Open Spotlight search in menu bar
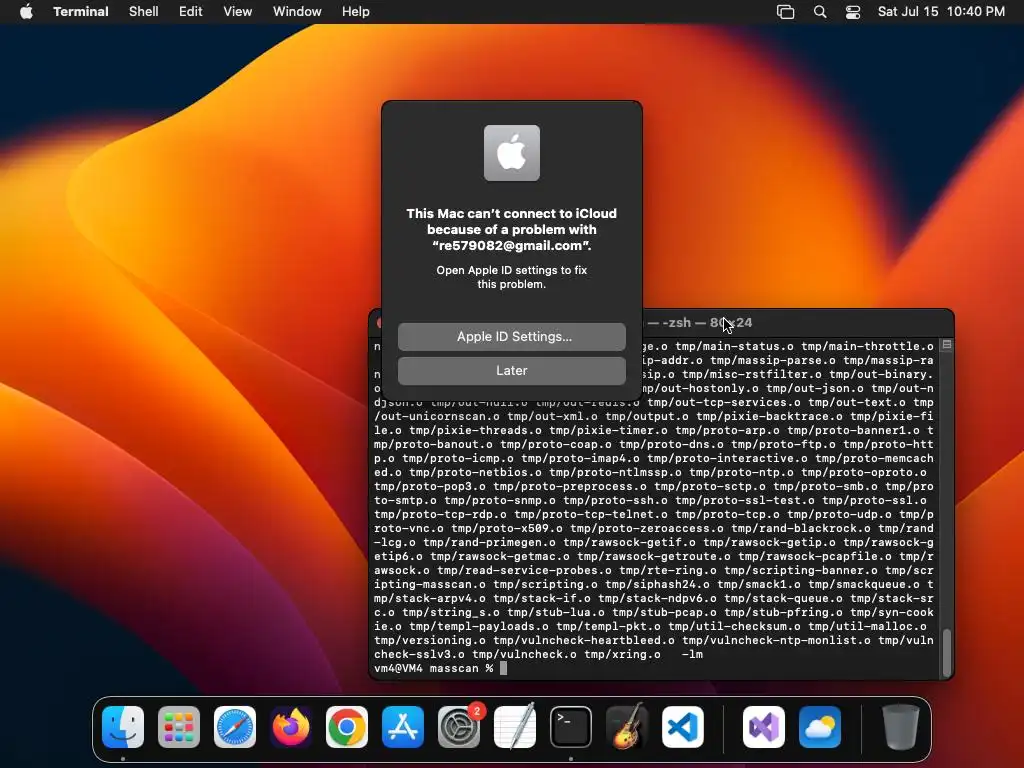The image size is (1024, 768). point(820,12)
